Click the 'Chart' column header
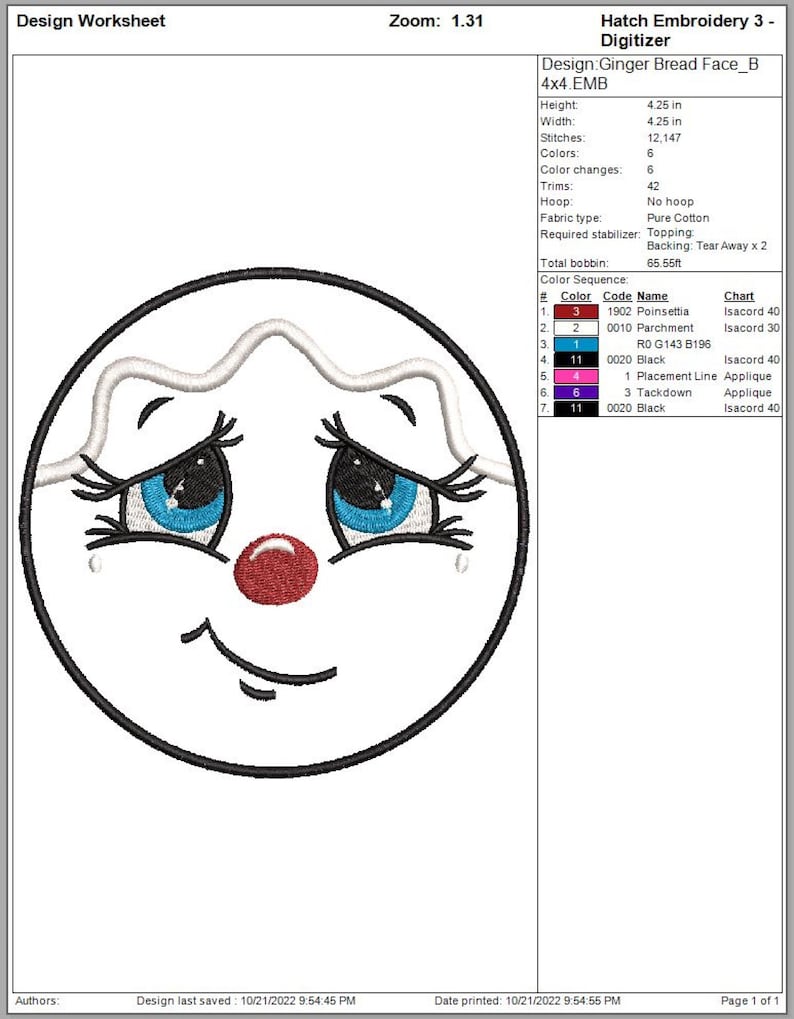The width and height of the screenshot is (794, 1019). [x=739, y=296]
